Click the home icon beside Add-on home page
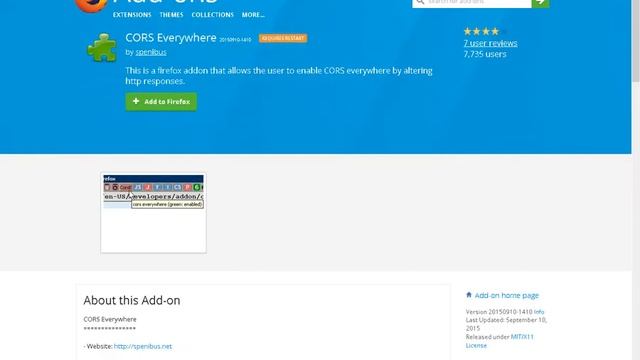 (469, 295)
